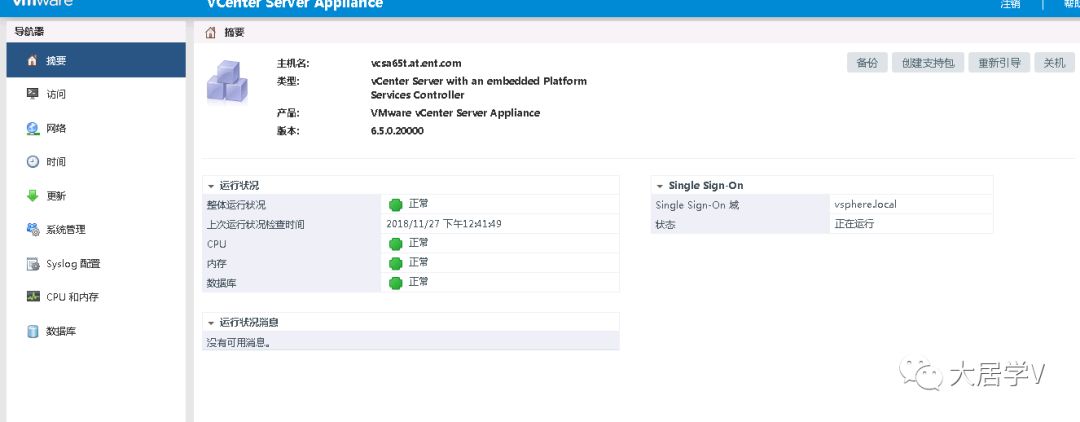The height and width of the screenshot is (422, 1080).
Task: Collapse the Single Sign-On panel
Action: [x=660, y=186]
